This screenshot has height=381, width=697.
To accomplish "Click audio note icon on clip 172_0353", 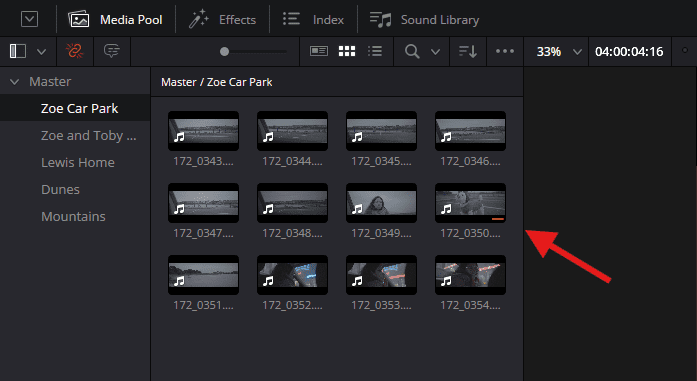I will pos(357,281).
